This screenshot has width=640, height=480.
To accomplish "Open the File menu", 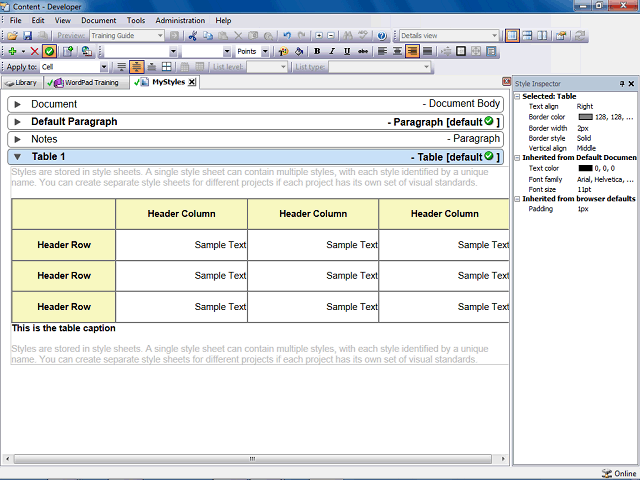I will tap(16, 20).
